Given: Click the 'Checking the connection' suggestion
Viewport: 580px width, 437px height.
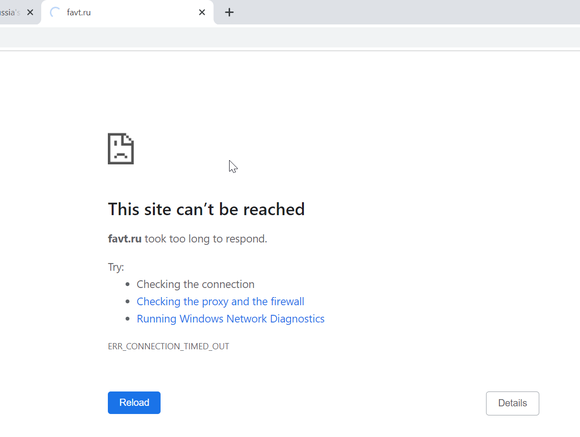Looking at the screenshot, I should [x=195, y=285].
